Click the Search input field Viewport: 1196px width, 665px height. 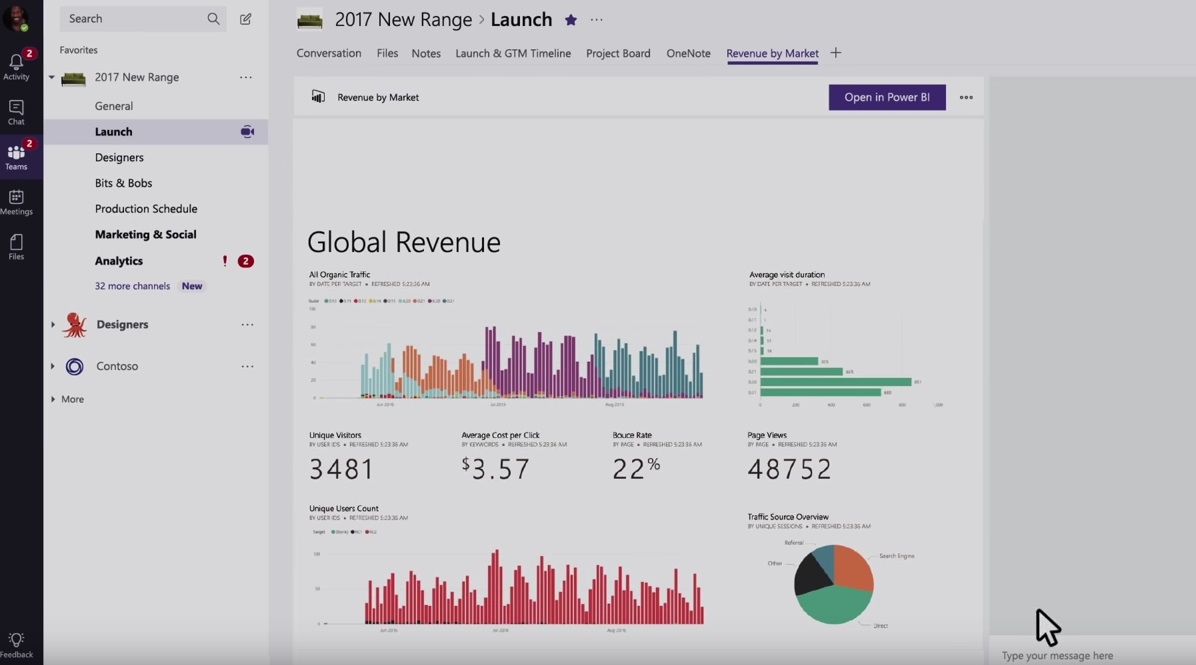141,18
